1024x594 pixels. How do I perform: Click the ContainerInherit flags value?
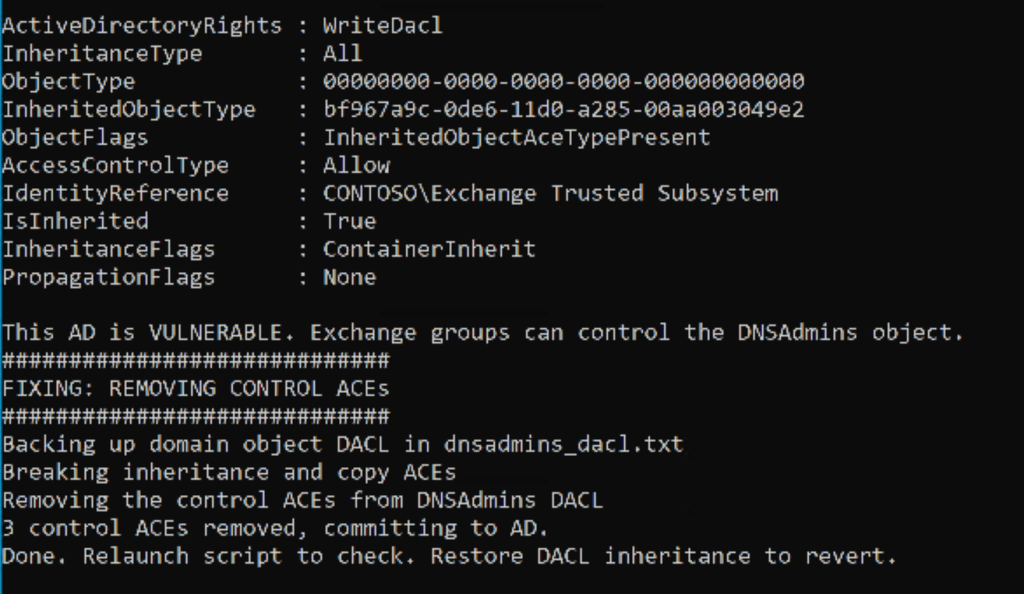point(429,249)
